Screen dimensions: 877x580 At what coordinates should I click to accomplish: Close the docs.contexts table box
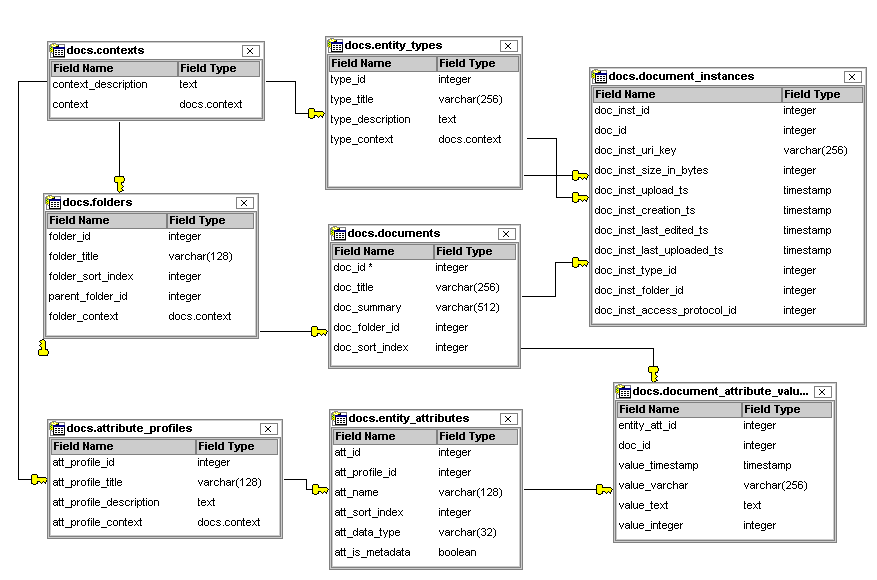pos(250,51)
